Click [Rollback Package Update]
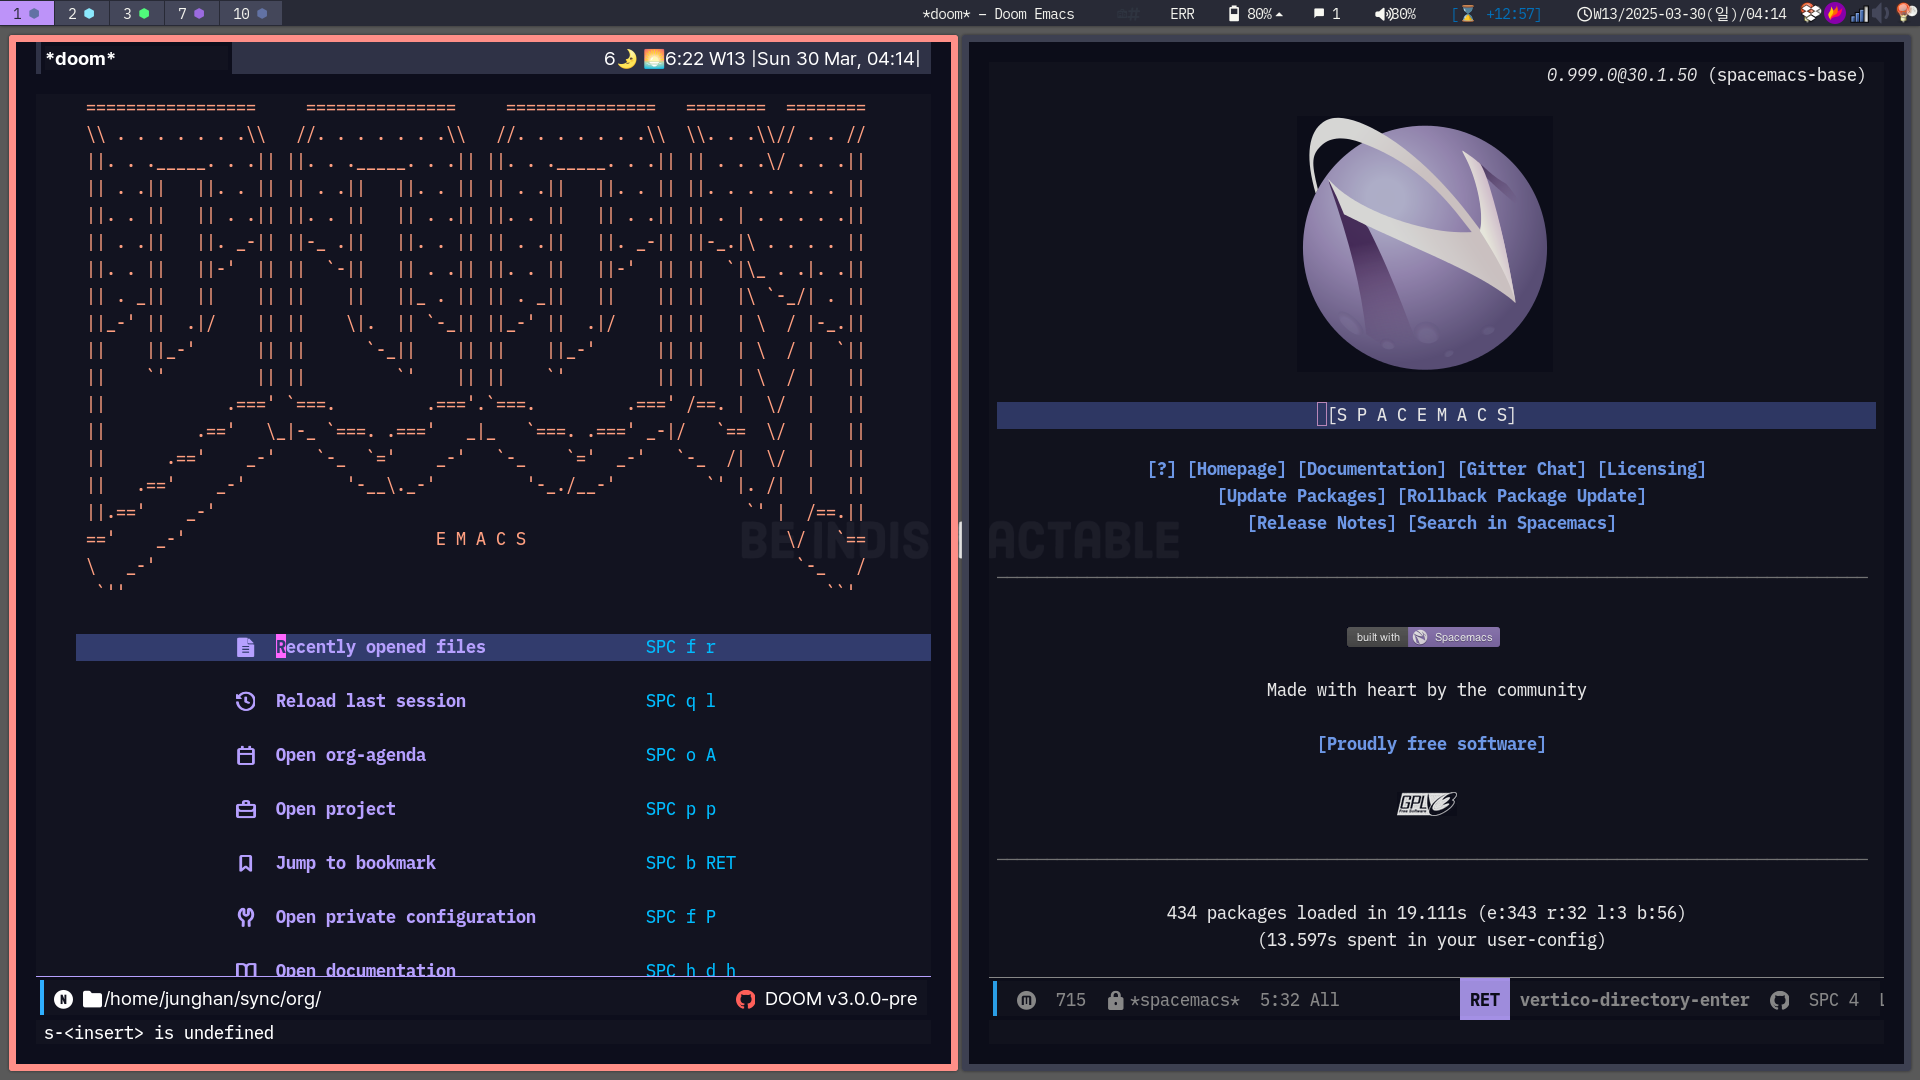1920x1080 pixels. tap(1521, 496)
